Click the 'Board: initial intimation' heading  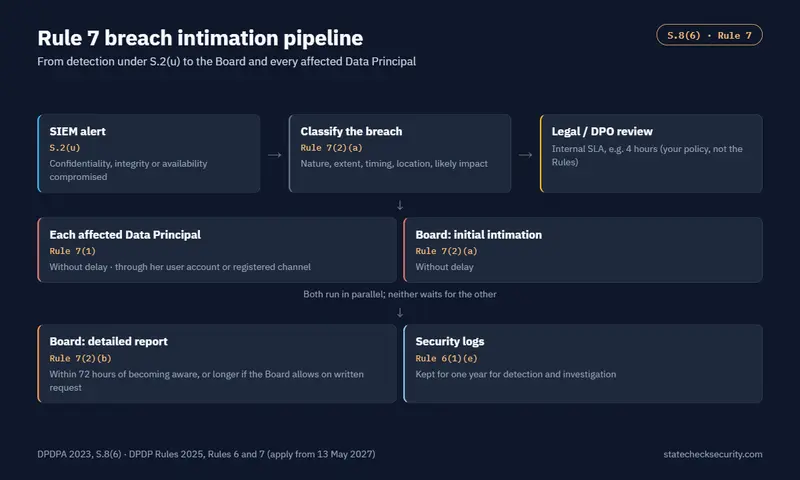tap(479, 235)
